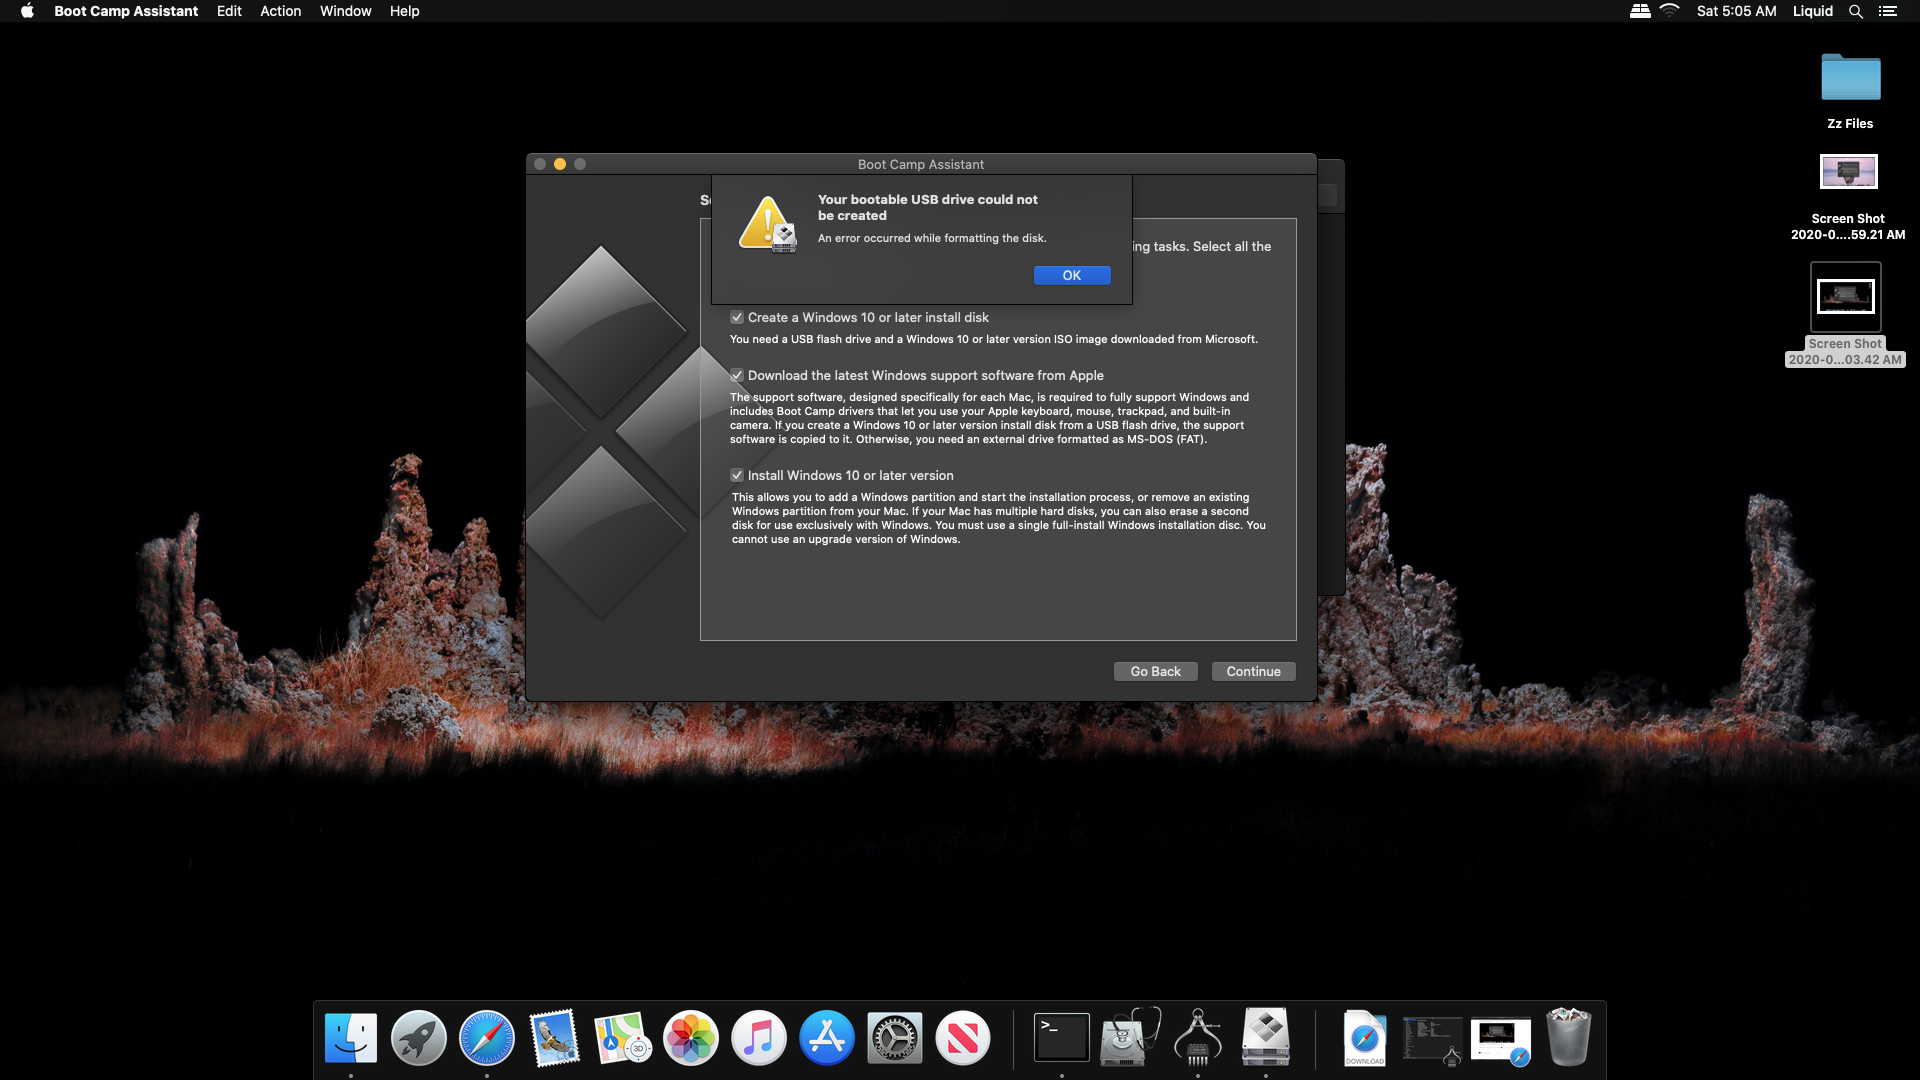Open the Edit menu
This screenshot has height=1080, width=1920.
point(229,11)
